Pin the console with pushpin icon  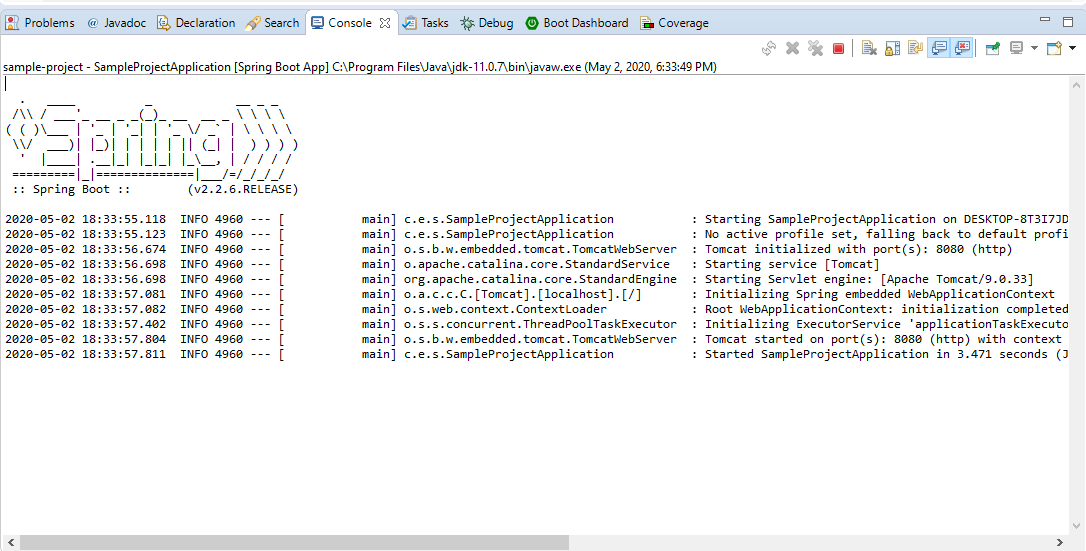click(x=992, y=48)
